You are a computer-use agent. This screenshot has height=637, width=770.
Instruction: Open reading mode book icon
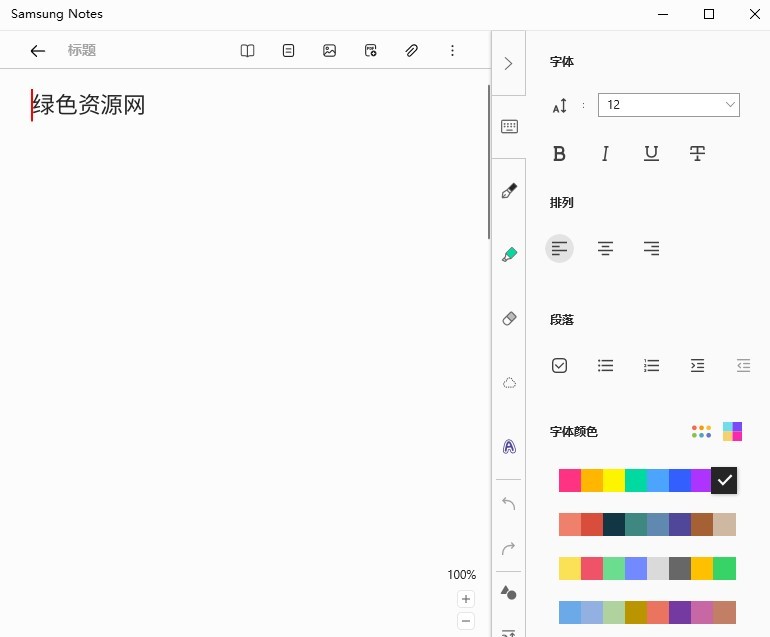tap(248, 51)
